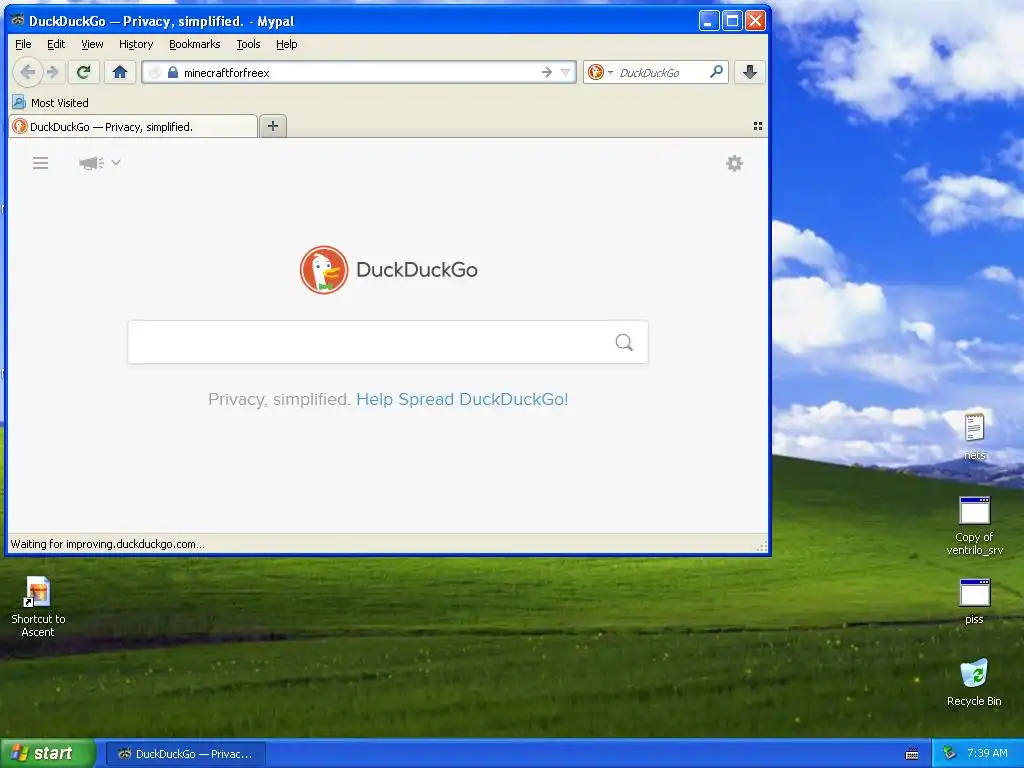
Task: Select the piss desktop icon
Action: (974, 601)
